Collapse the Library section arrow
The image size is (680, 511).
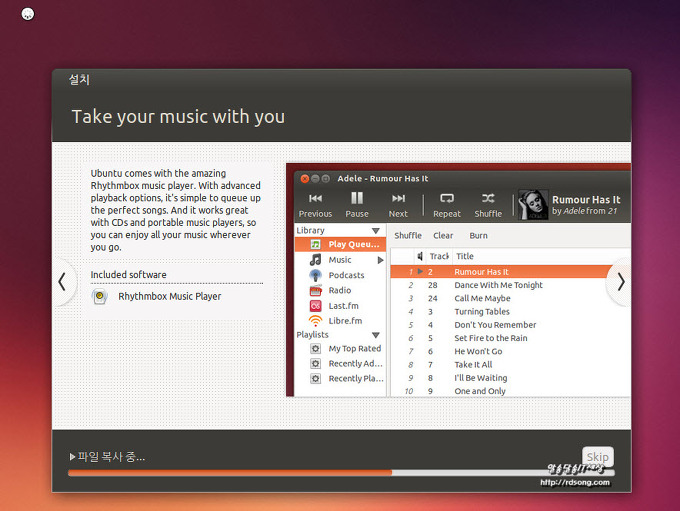(x=376, y=230)
